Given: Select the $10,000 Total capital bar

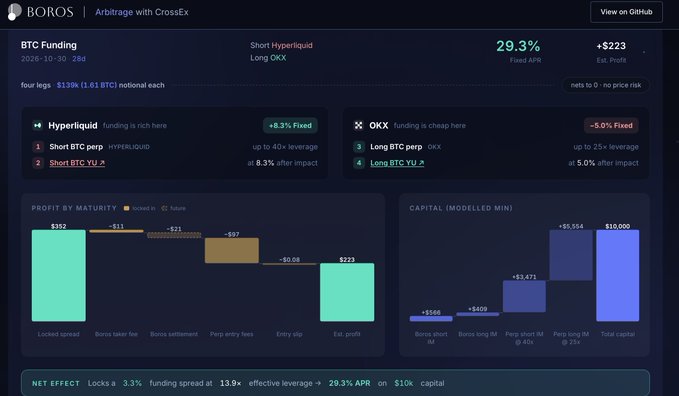Looking at the screenshot, I should pos(618,276).
